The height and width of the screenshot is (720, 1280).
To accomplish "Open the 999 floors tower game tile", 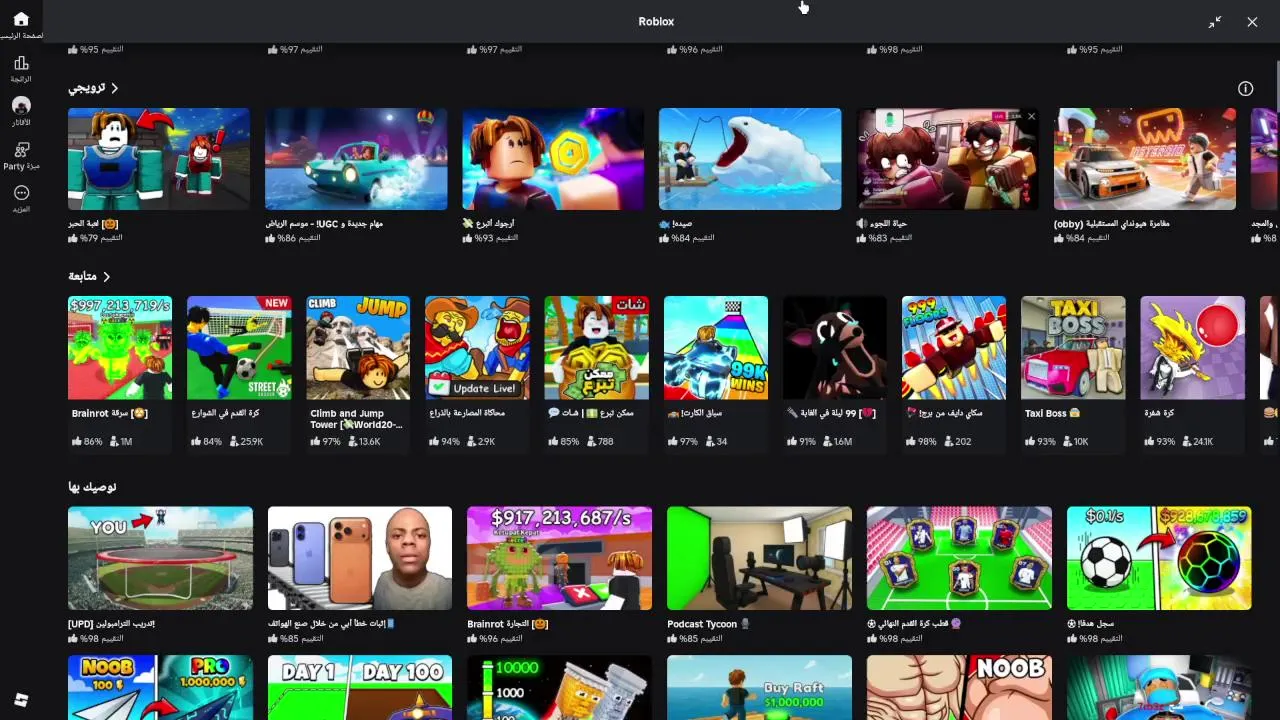I will click(954, 348).
